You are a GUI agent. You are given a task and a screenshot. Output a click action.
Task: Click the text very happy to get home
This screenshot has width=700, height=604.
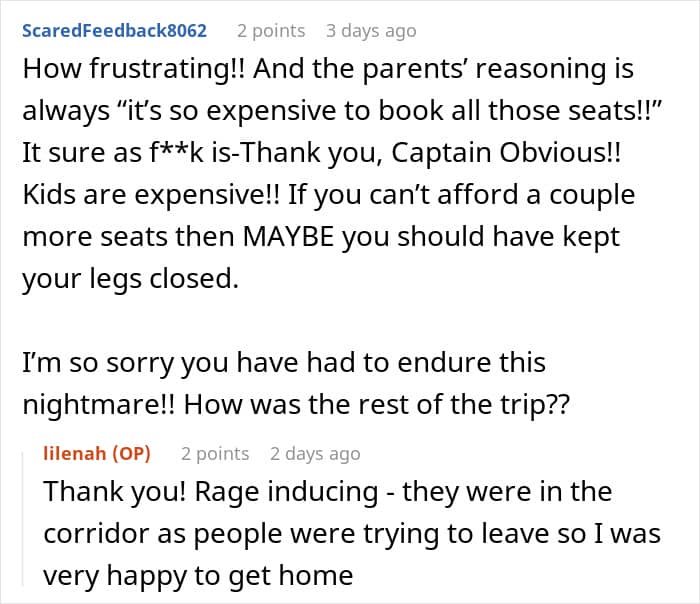point(198,576)
